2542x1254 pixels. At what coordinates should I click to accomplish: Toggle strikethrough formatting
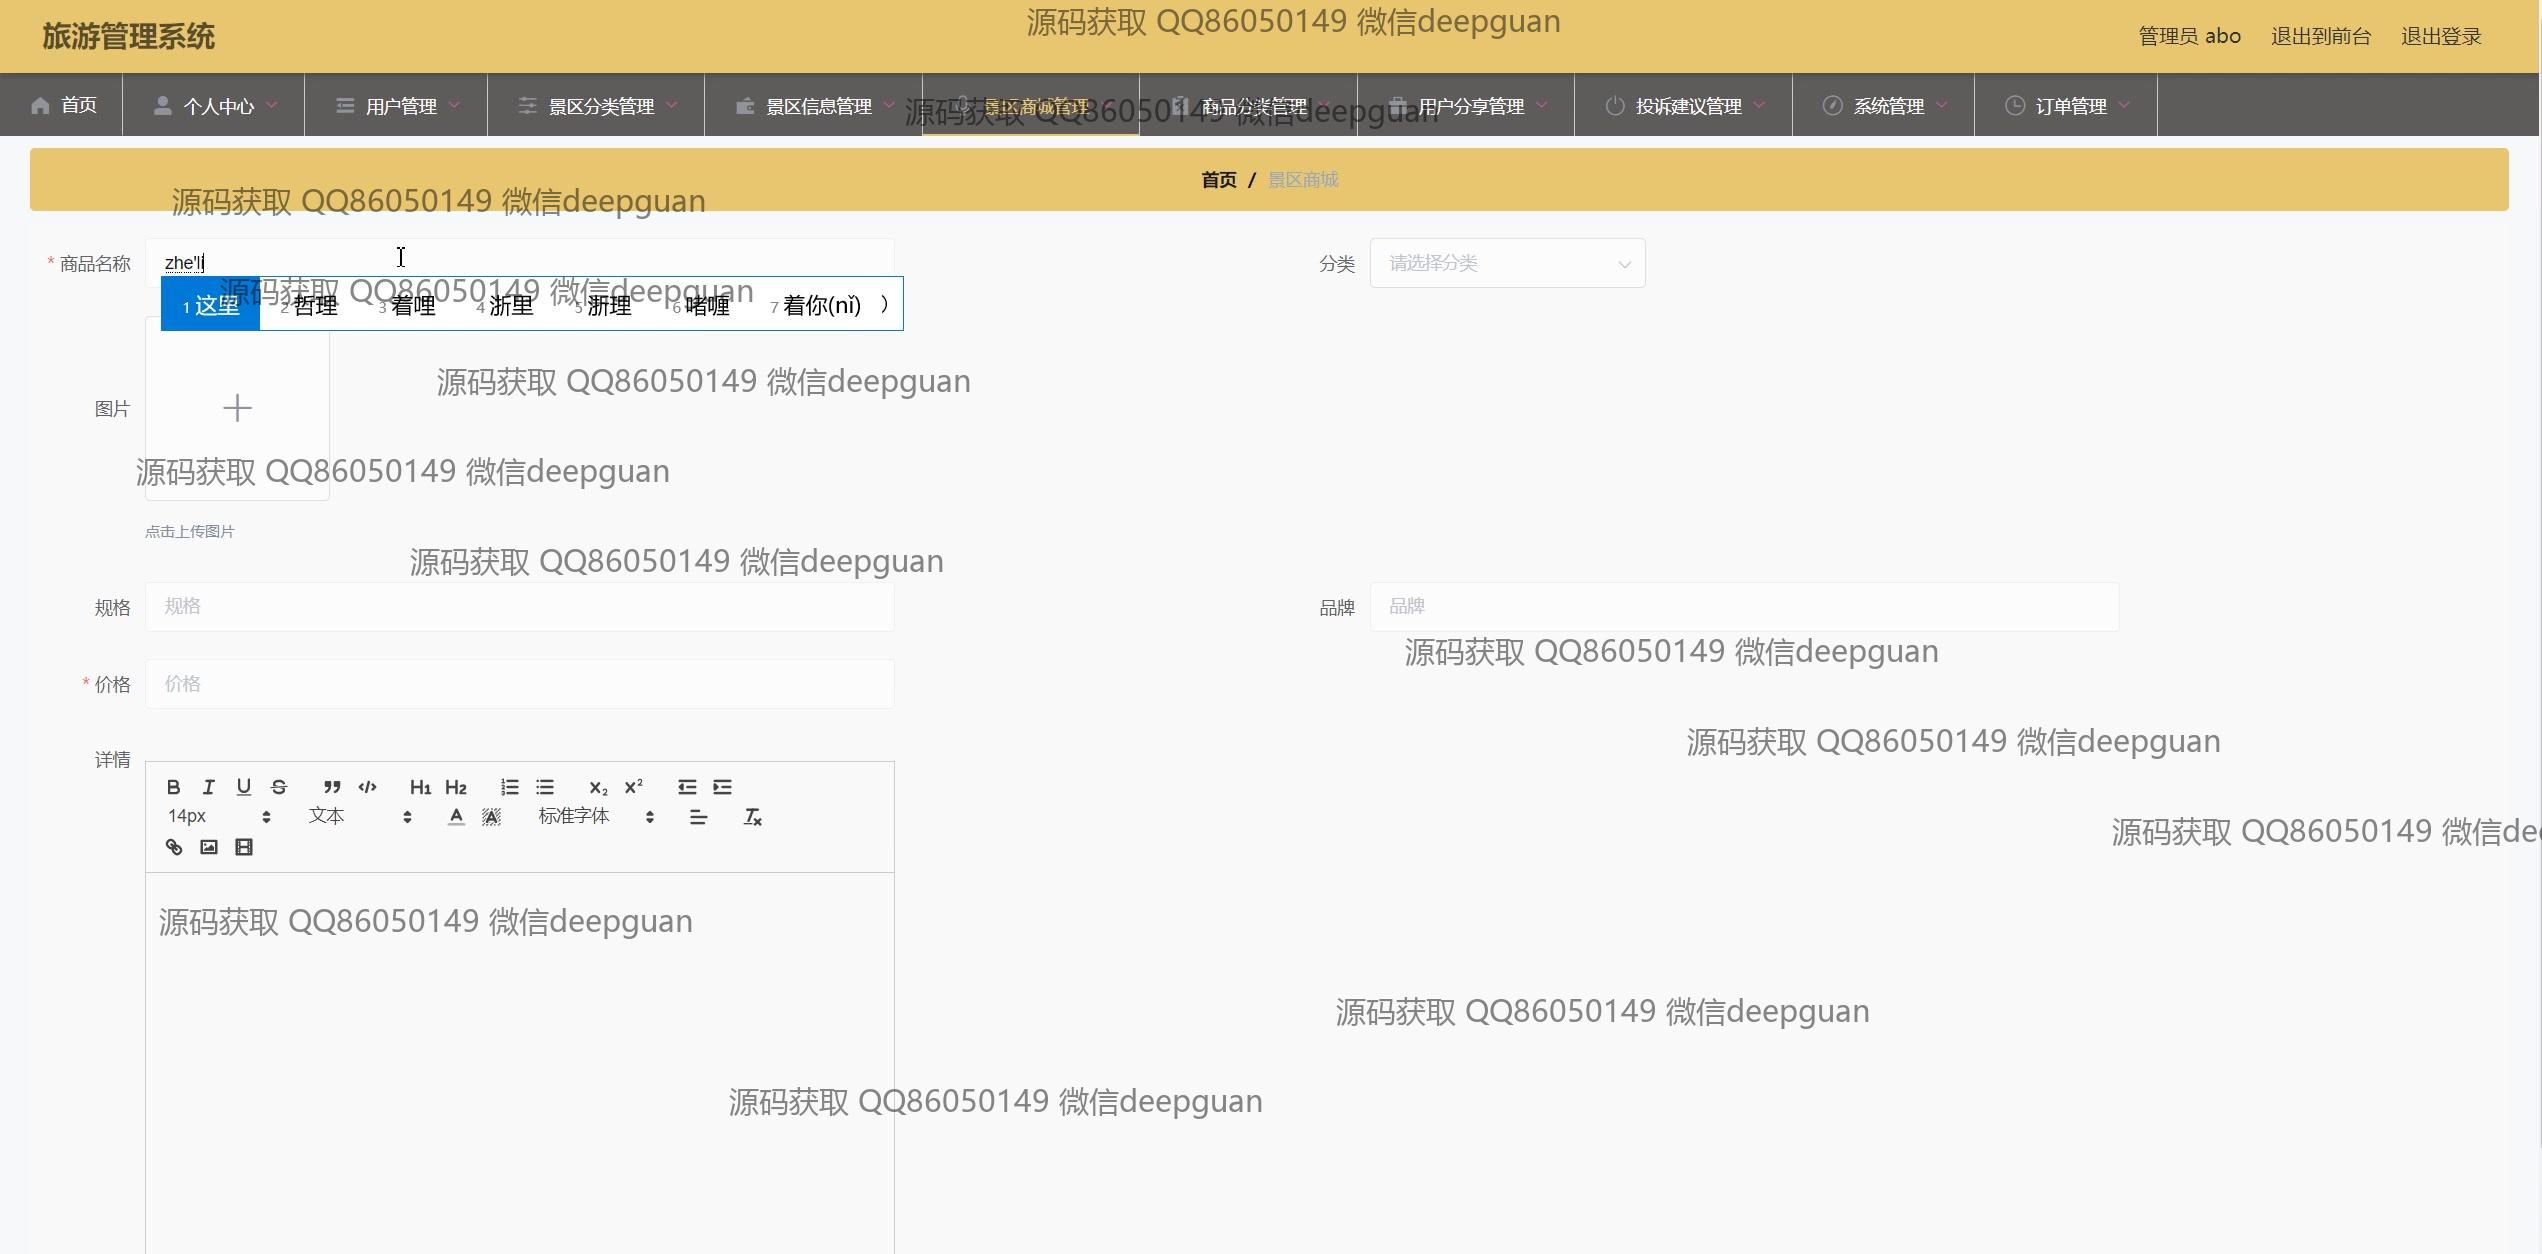[279, 787]
